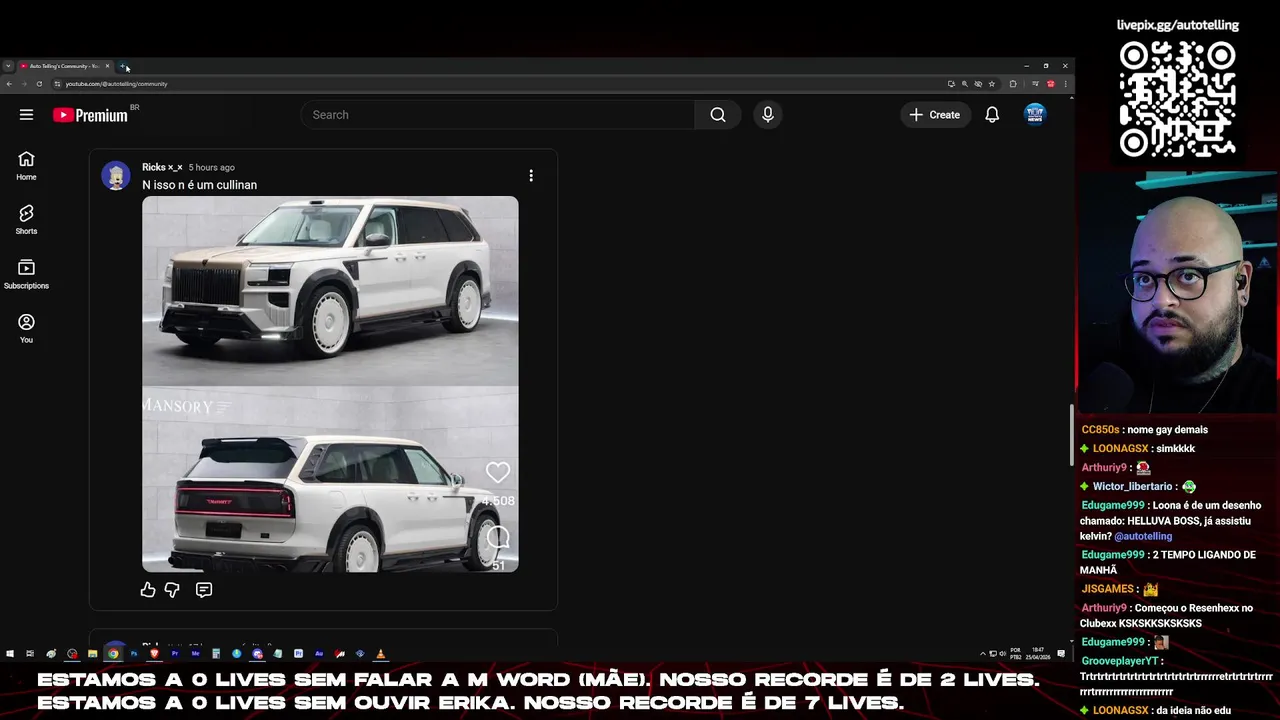The image size is (1280, 720).
Task: Close the Auto Telling's Community tab
Action: pyautogui.click(x=107, y=66)
